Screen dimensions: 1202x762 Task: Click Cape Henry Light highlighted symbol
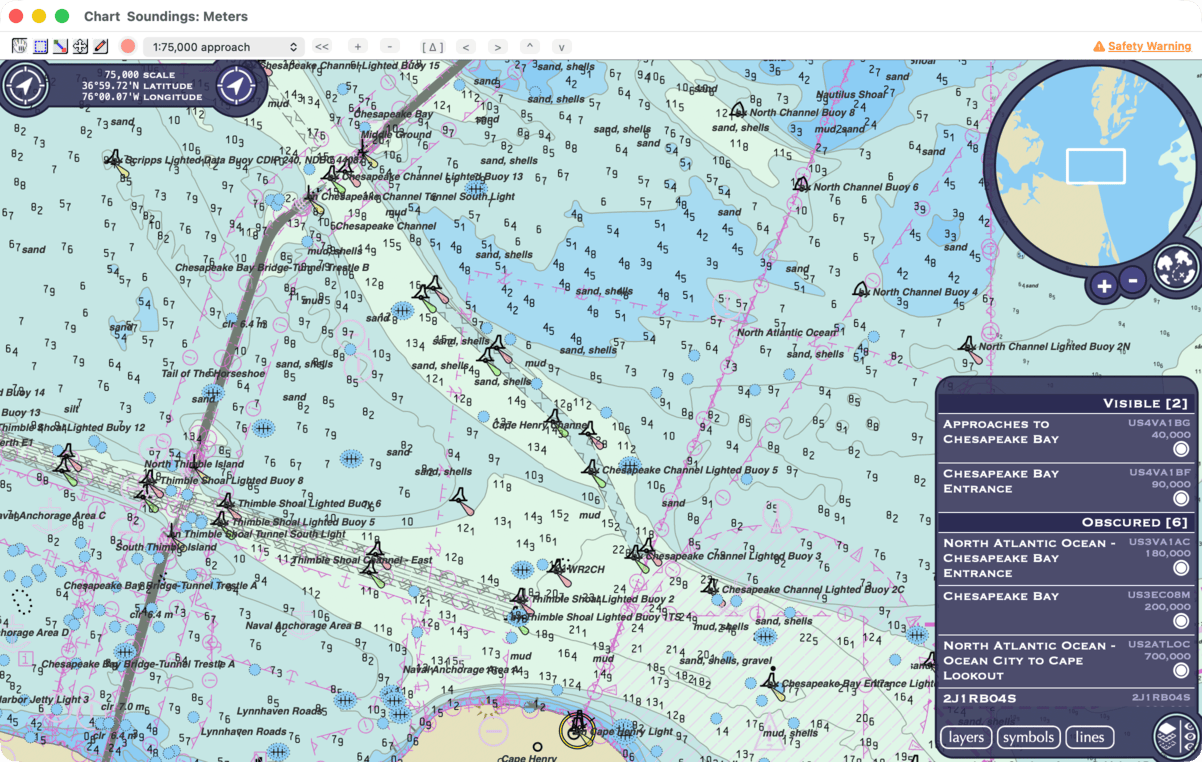coord(578,730)
